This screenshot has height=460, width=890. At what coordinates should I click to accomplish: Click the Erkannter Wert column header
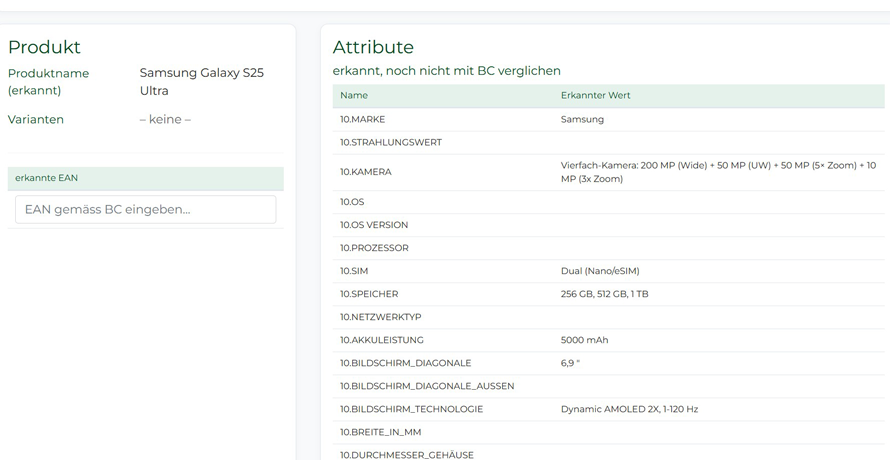point(595,96)
